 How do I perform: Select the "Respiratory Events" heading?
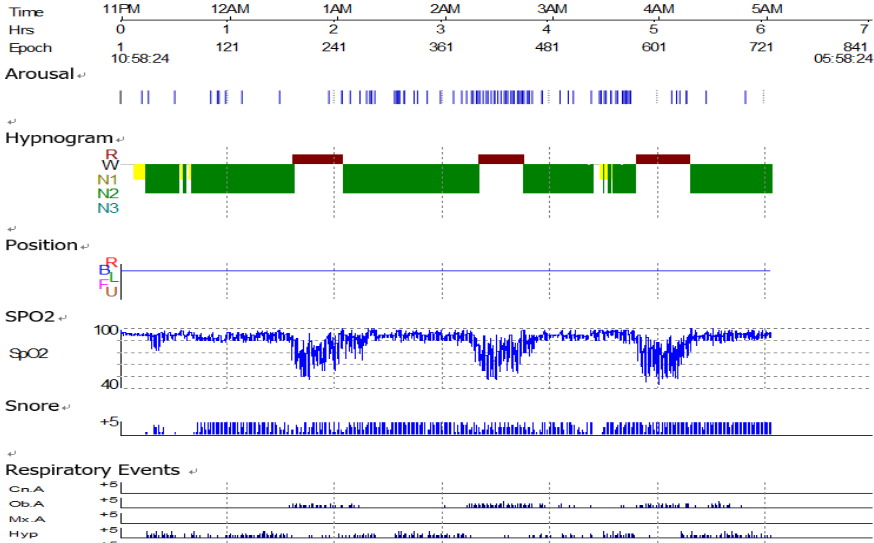tap(93, 470)
